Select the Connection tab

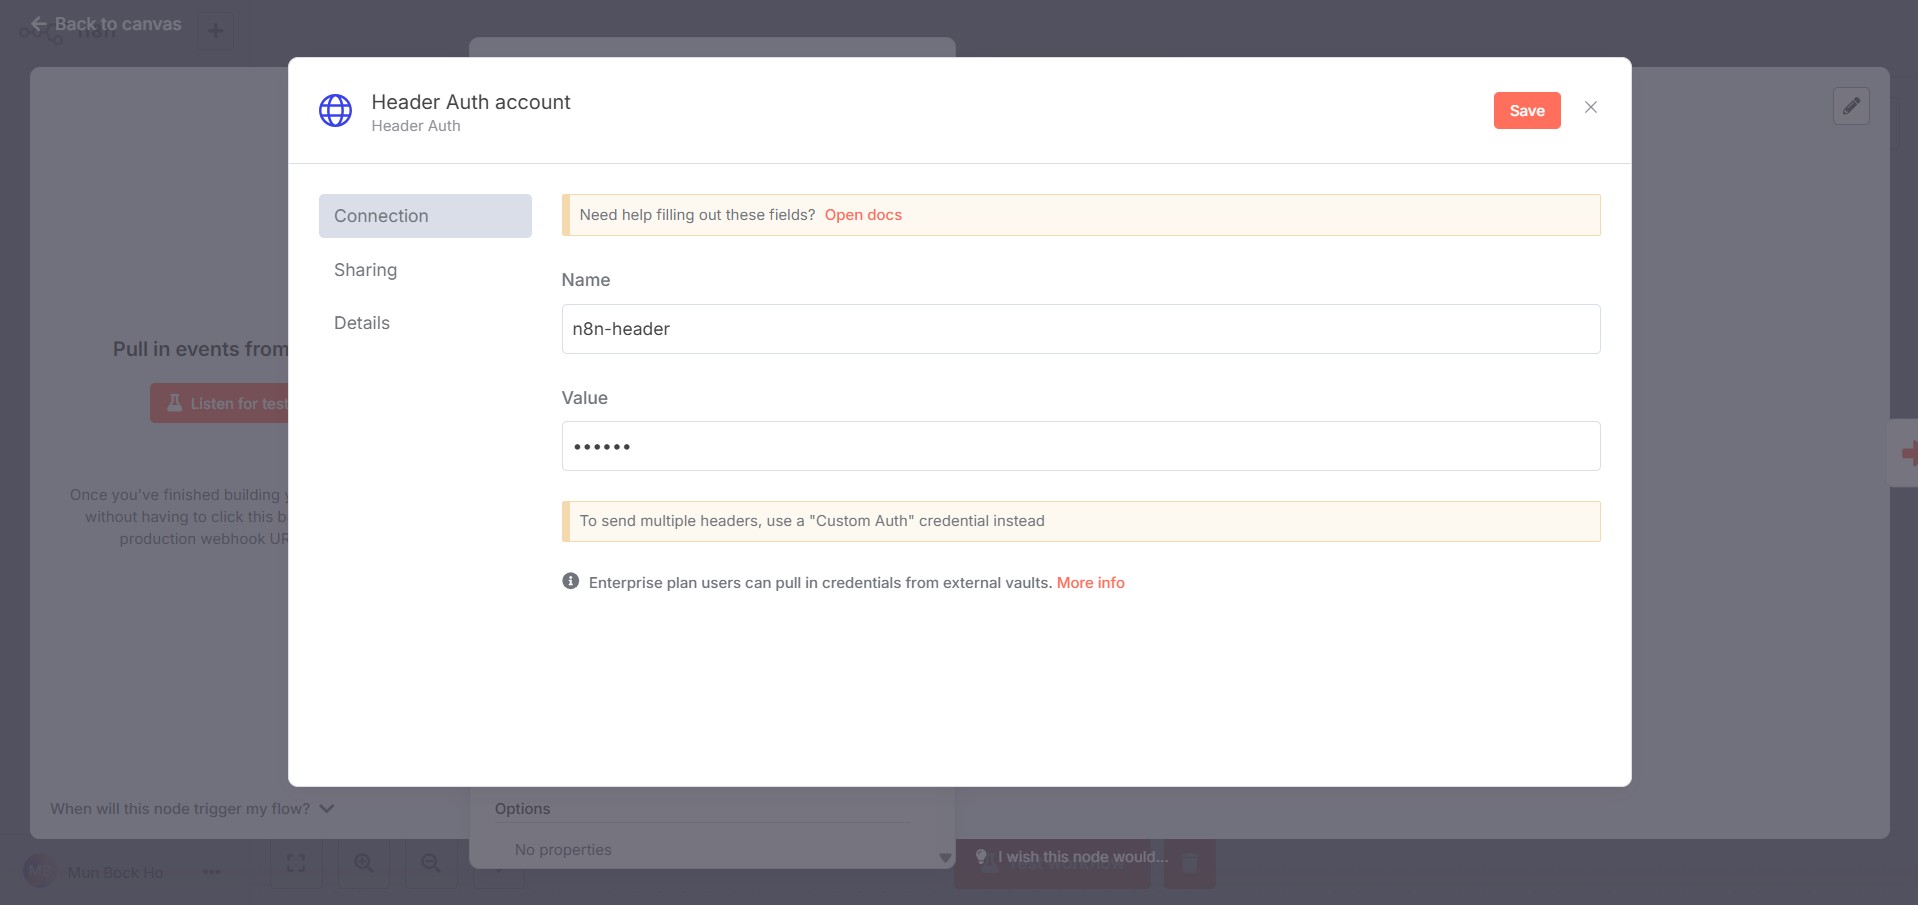point(425,216)
